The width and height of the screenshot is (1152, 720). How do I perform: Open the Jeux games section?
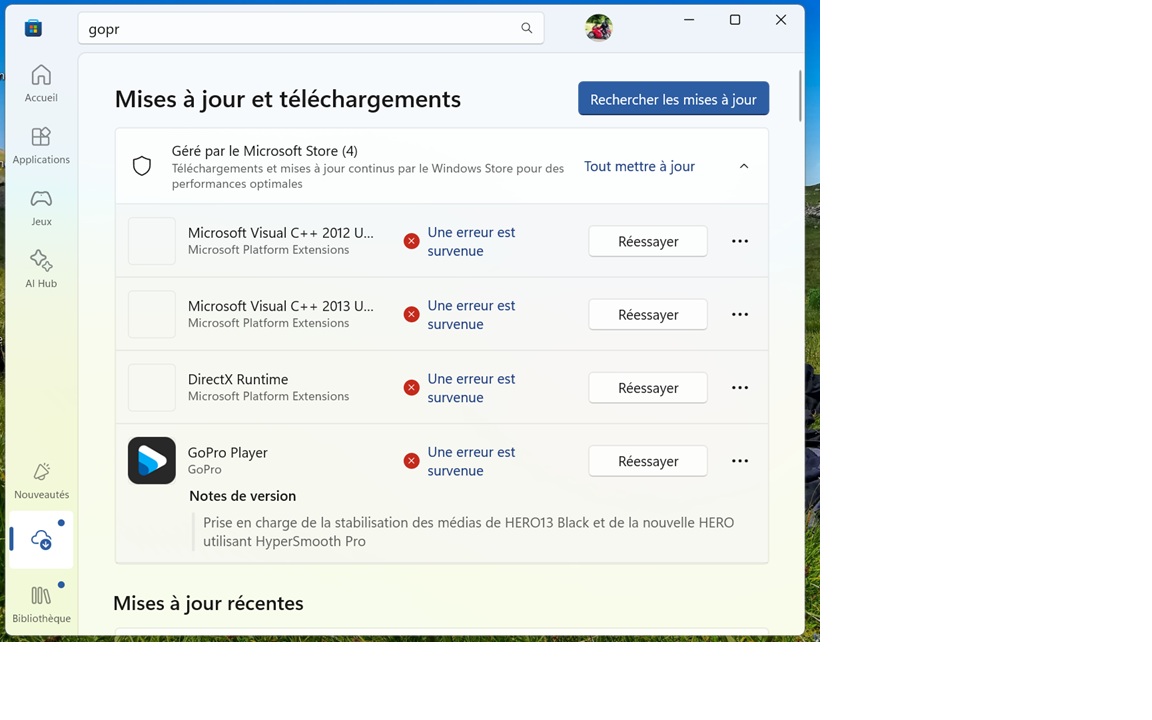[x=41, y=207]
